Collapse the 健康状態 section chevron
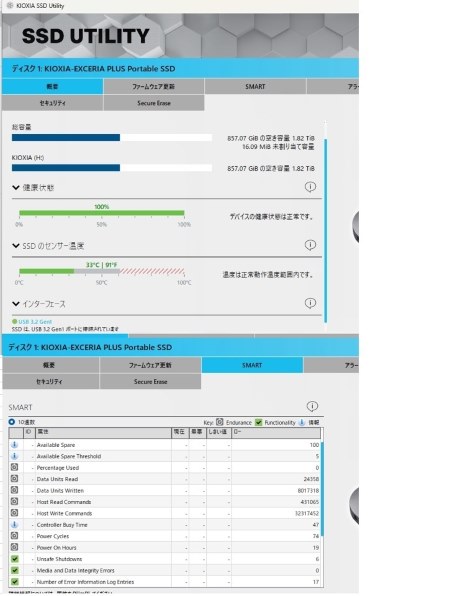The width and height of the screenshot is (475, 596). tap(16, 187)
